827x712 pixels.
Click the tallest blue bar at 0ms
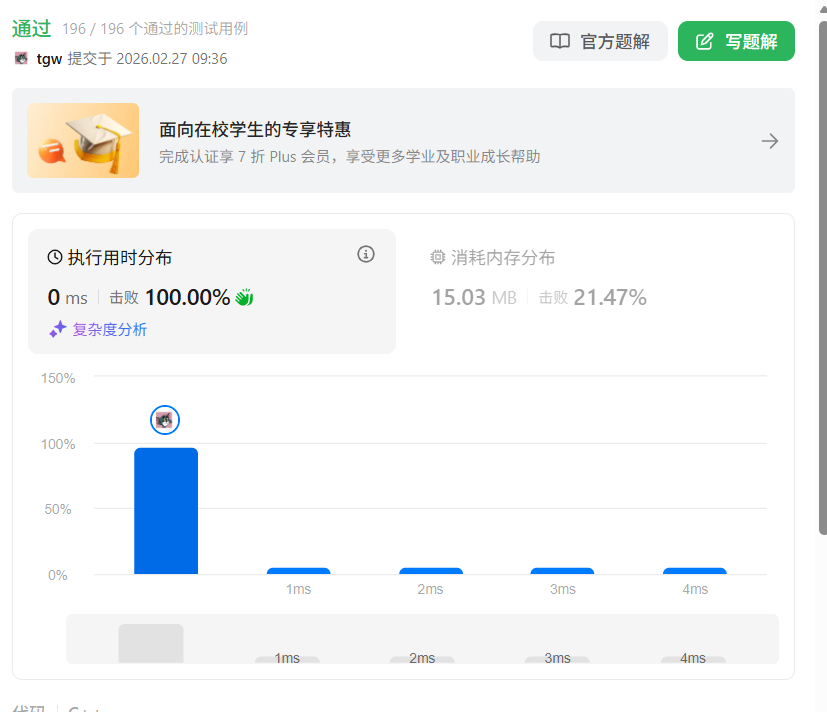[x=166, y=511]
